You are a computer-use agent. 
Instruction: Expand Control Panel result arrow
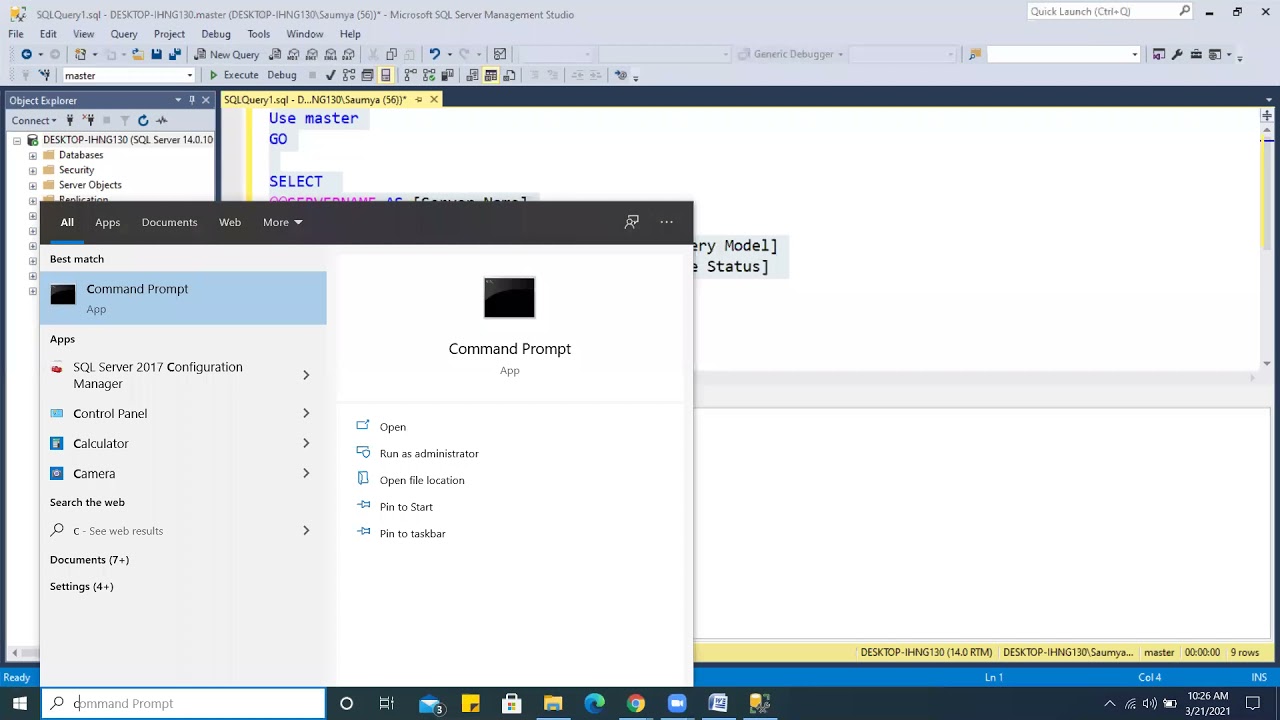306,413
